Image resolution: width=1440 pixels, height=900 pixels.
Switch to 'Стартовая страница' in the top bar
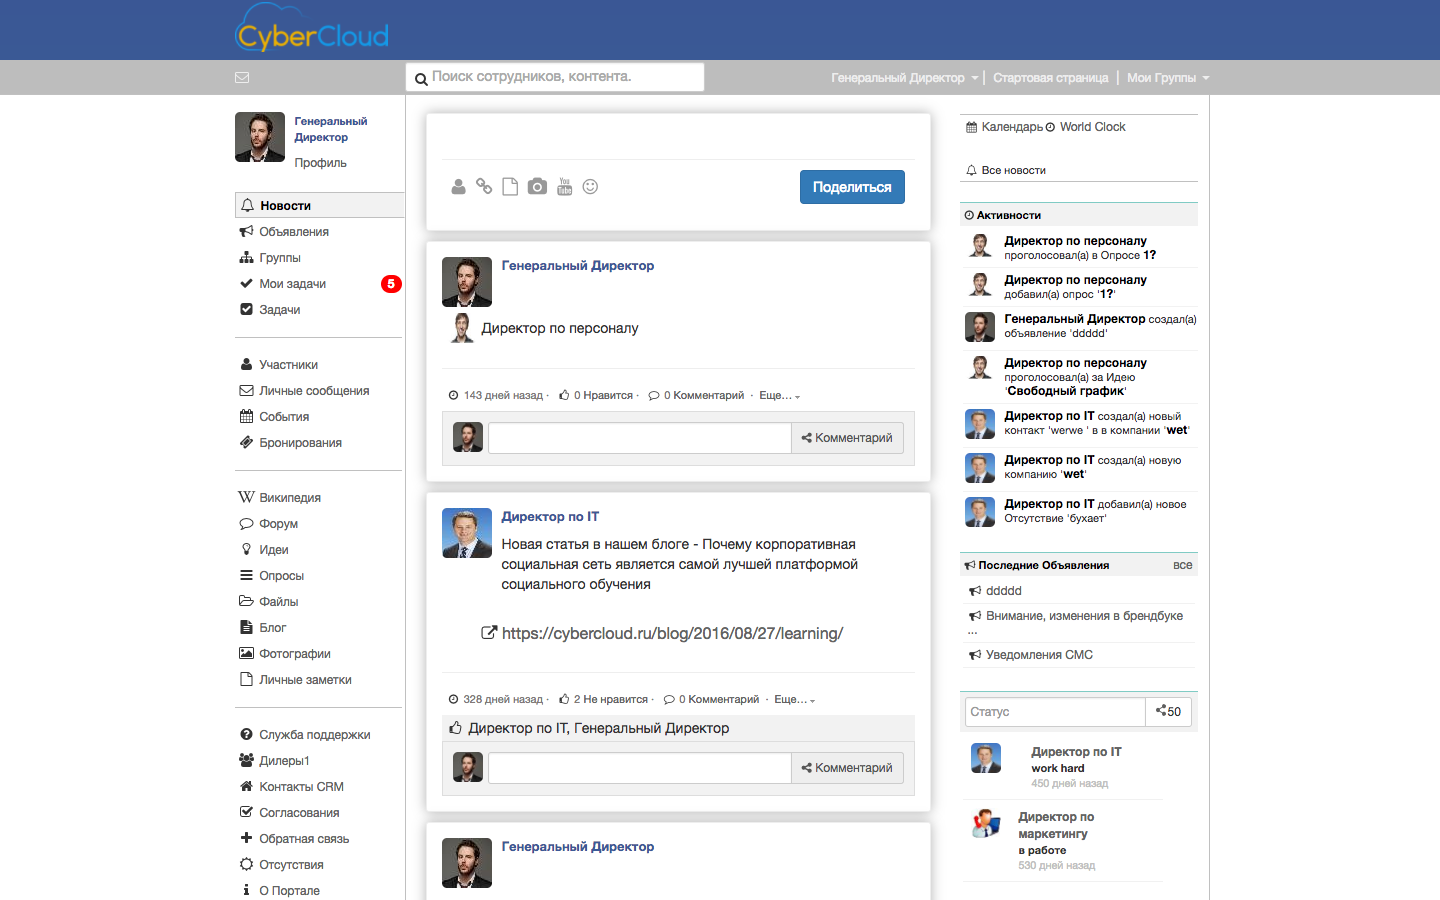(1051, 77)
